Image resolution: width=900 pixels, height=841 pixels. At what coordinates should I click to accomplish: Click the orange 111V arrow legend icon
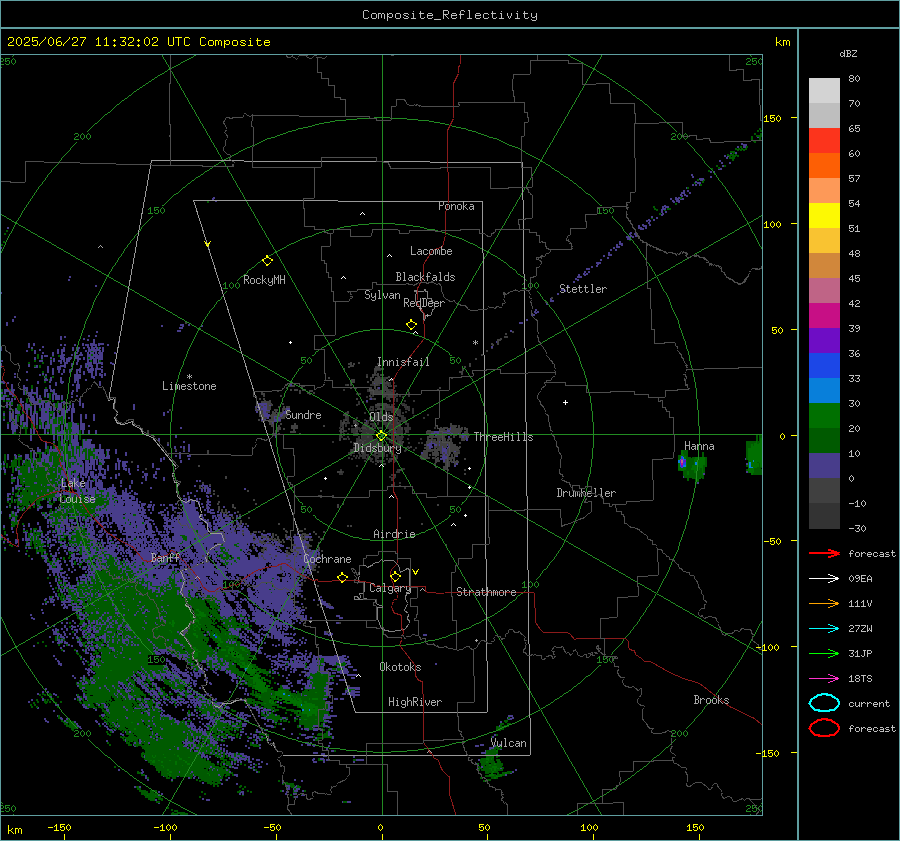[824, 603]
